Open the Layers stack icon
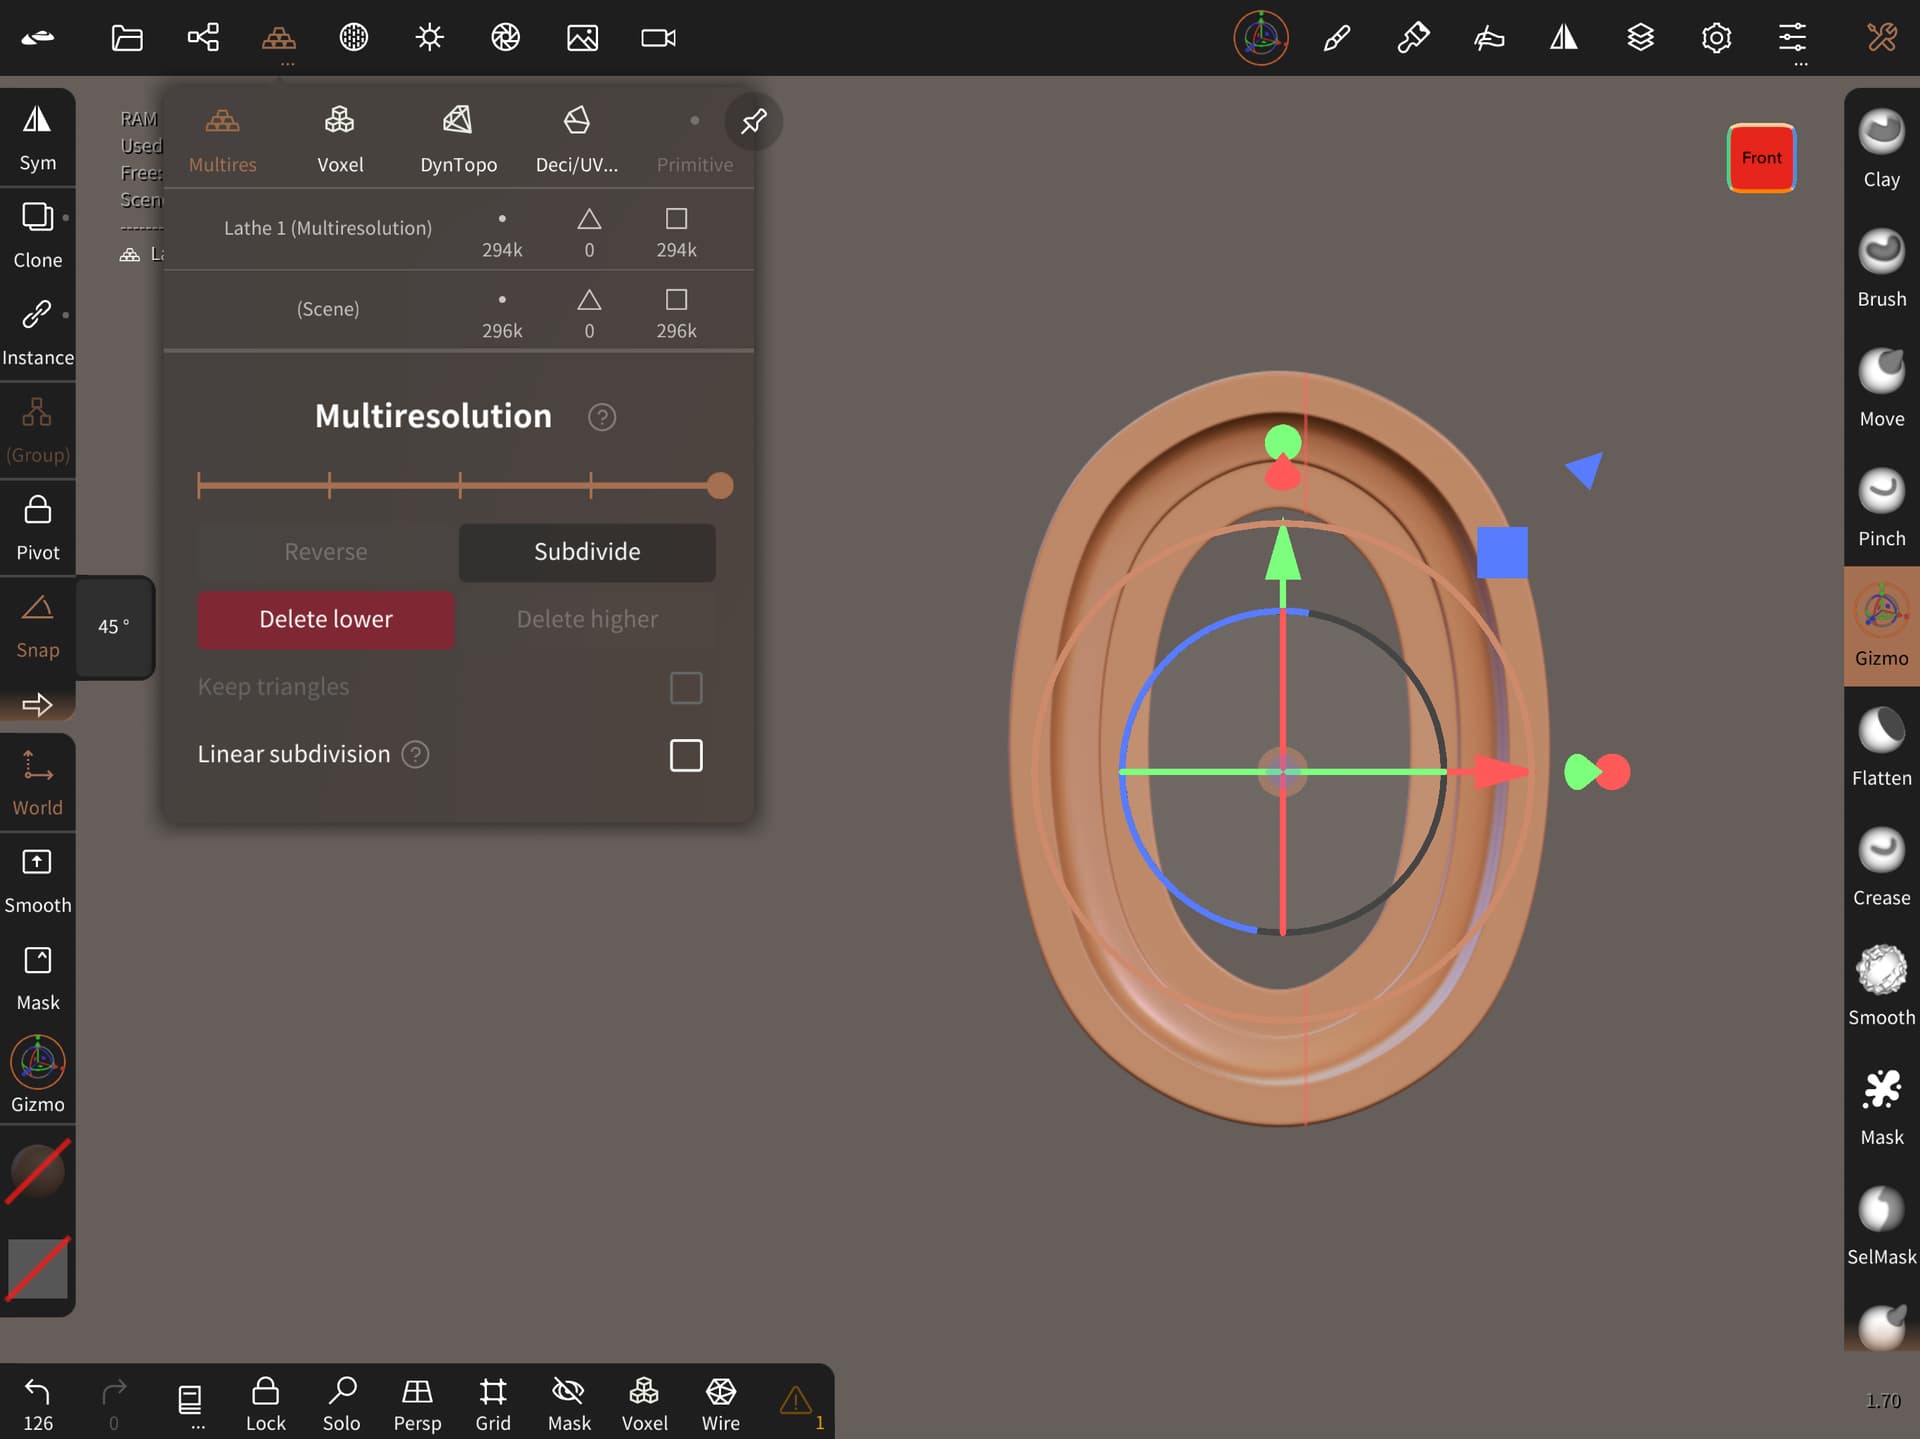The width and height of the screenshot is (1920, 1439). pos(1640,38)
